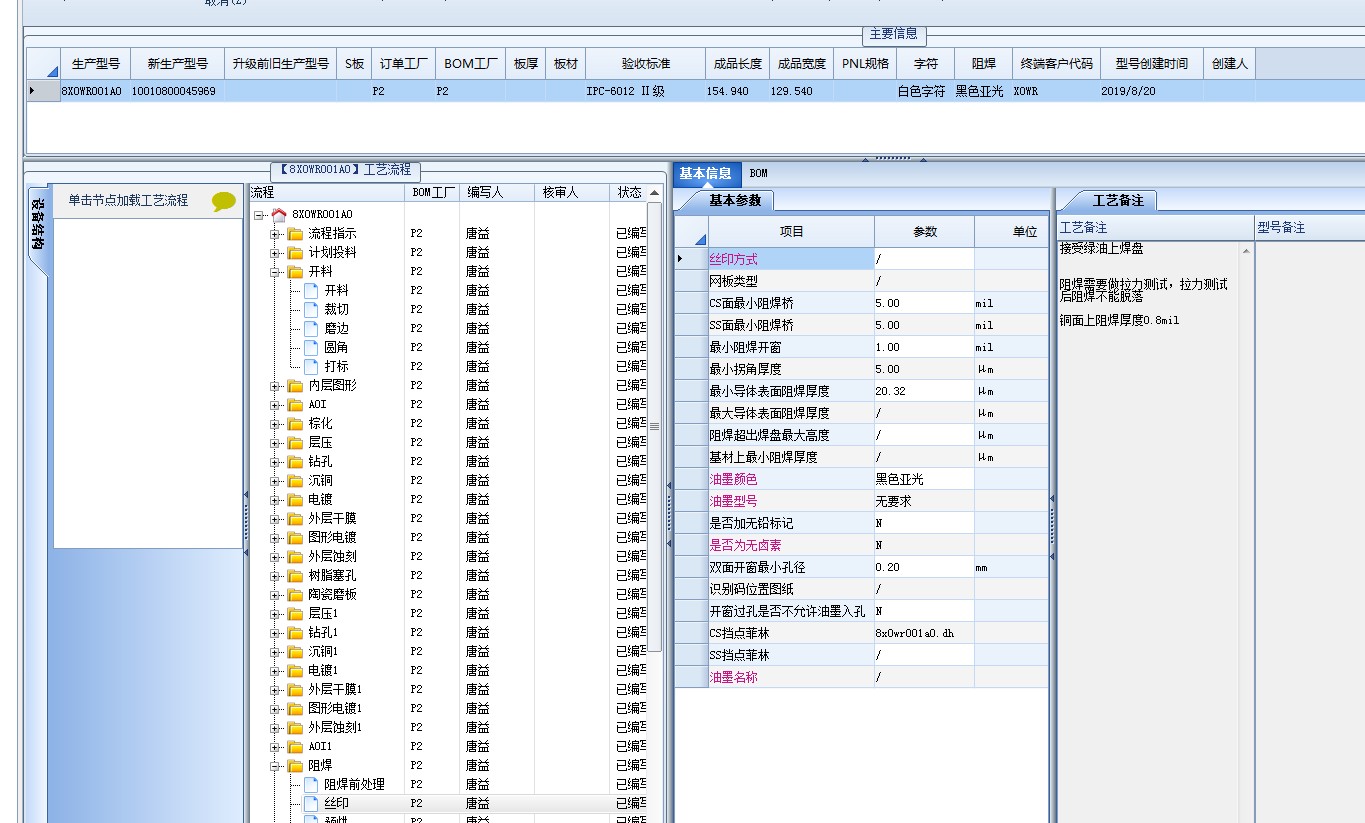Screen dimensions: 1365x823
Task: Click the folder icon beside 棕化
Action: pyautogui.click(x=295, y=424)
